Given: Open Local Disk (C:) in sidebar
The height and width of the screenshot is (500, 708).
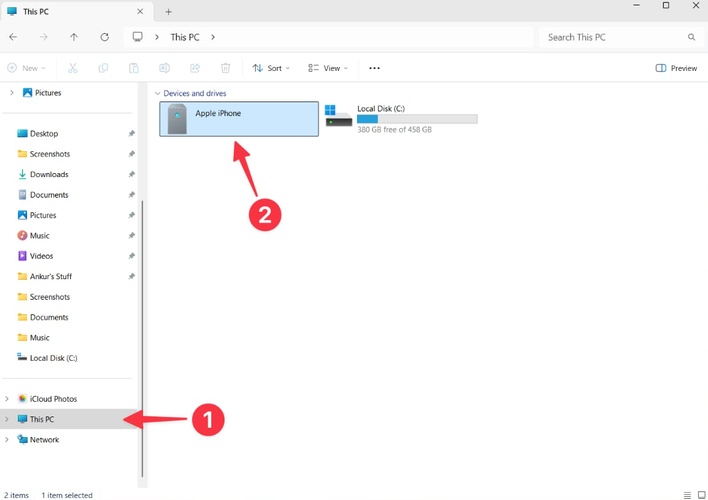Looking at the screenshot, I should [x=47, y=358].
